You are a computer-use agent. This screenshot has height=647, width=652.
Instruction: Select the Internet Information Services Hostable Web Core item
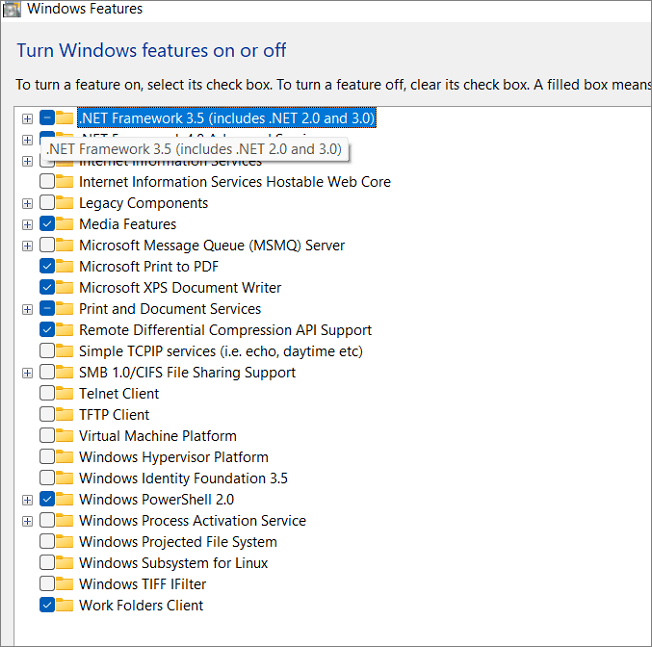click(x=234, y=182)
